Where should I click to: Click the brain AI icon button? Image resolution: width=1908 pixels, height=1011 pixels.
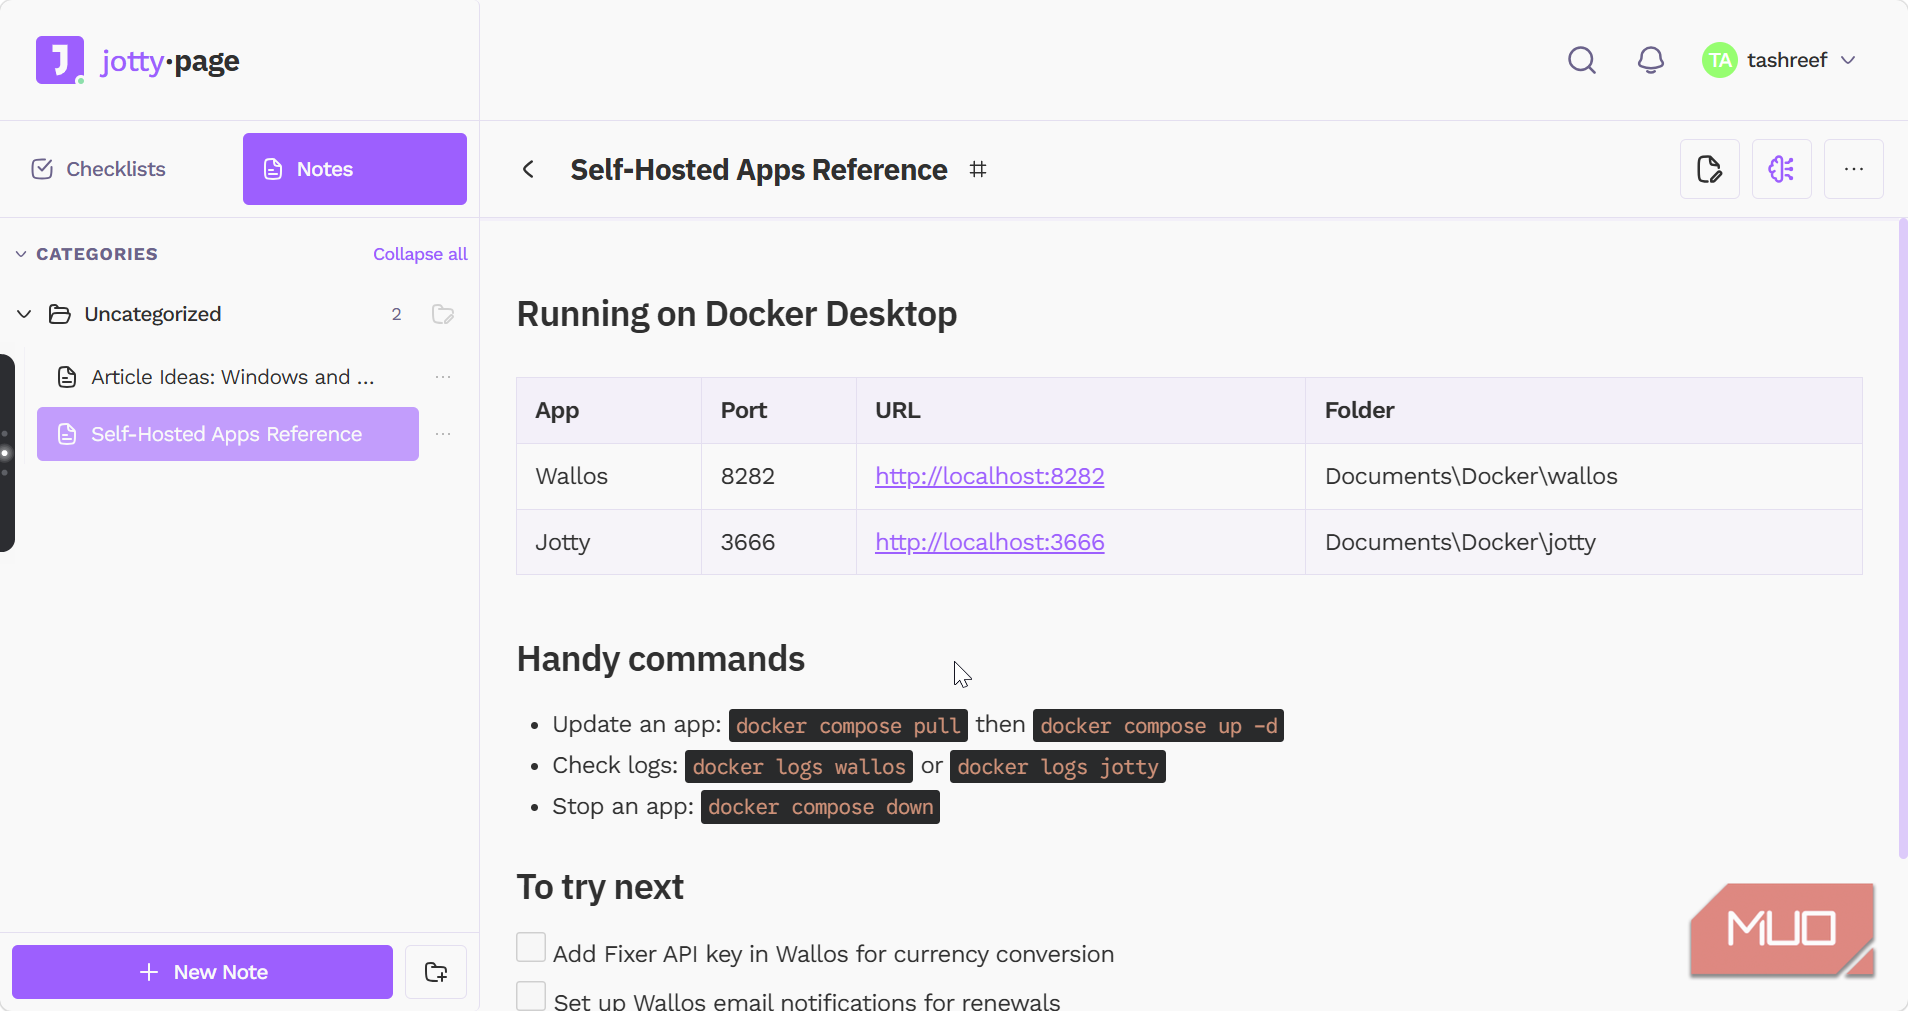tap(1782, 169)
